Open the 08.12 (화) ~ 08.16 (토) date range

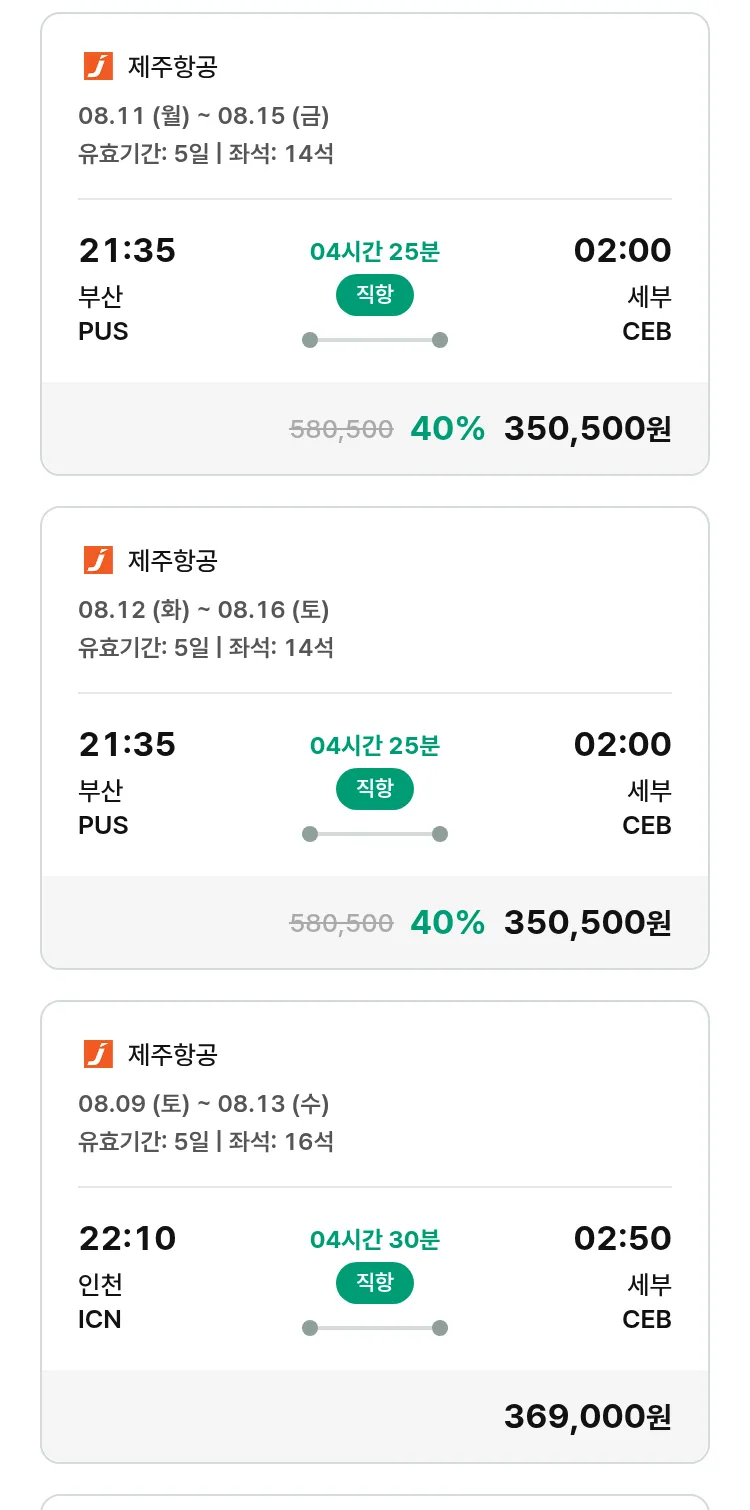click(204, 610)
